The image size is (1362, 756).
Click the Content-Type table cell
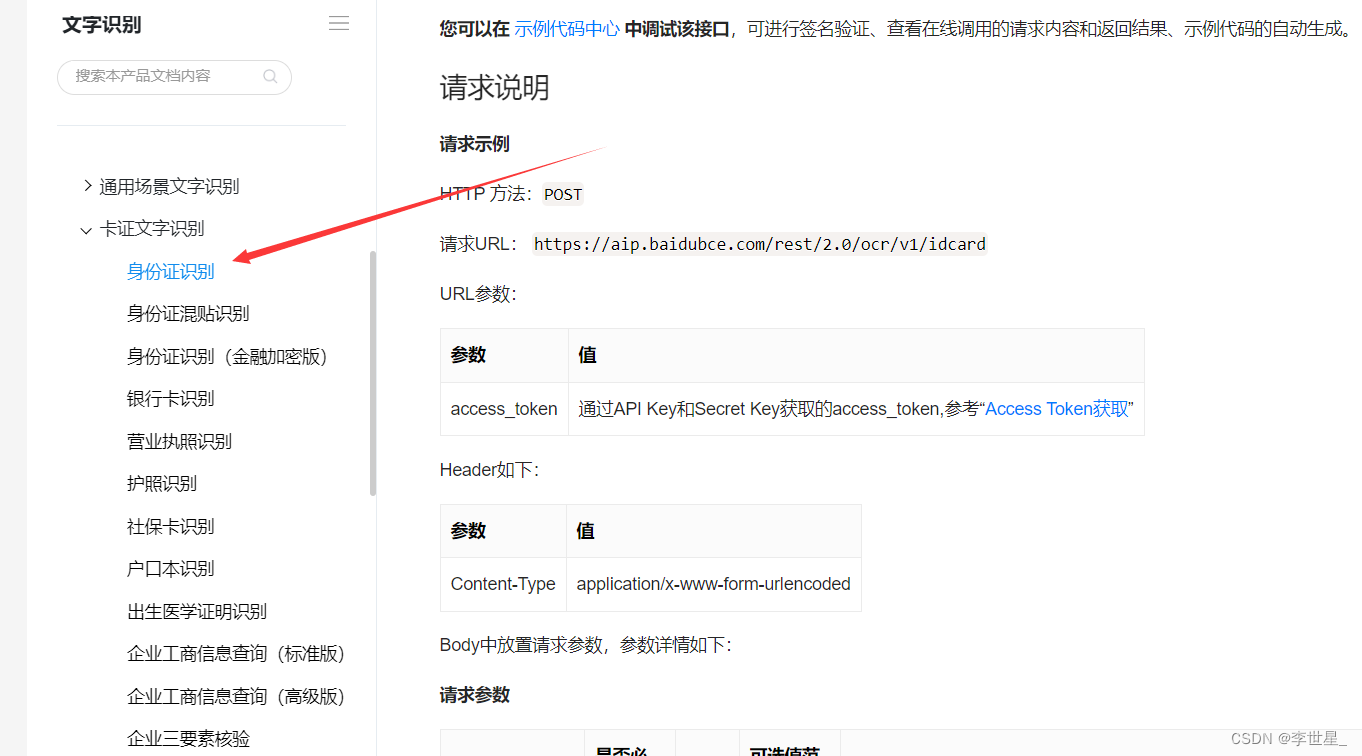click(x=503, y=584)
